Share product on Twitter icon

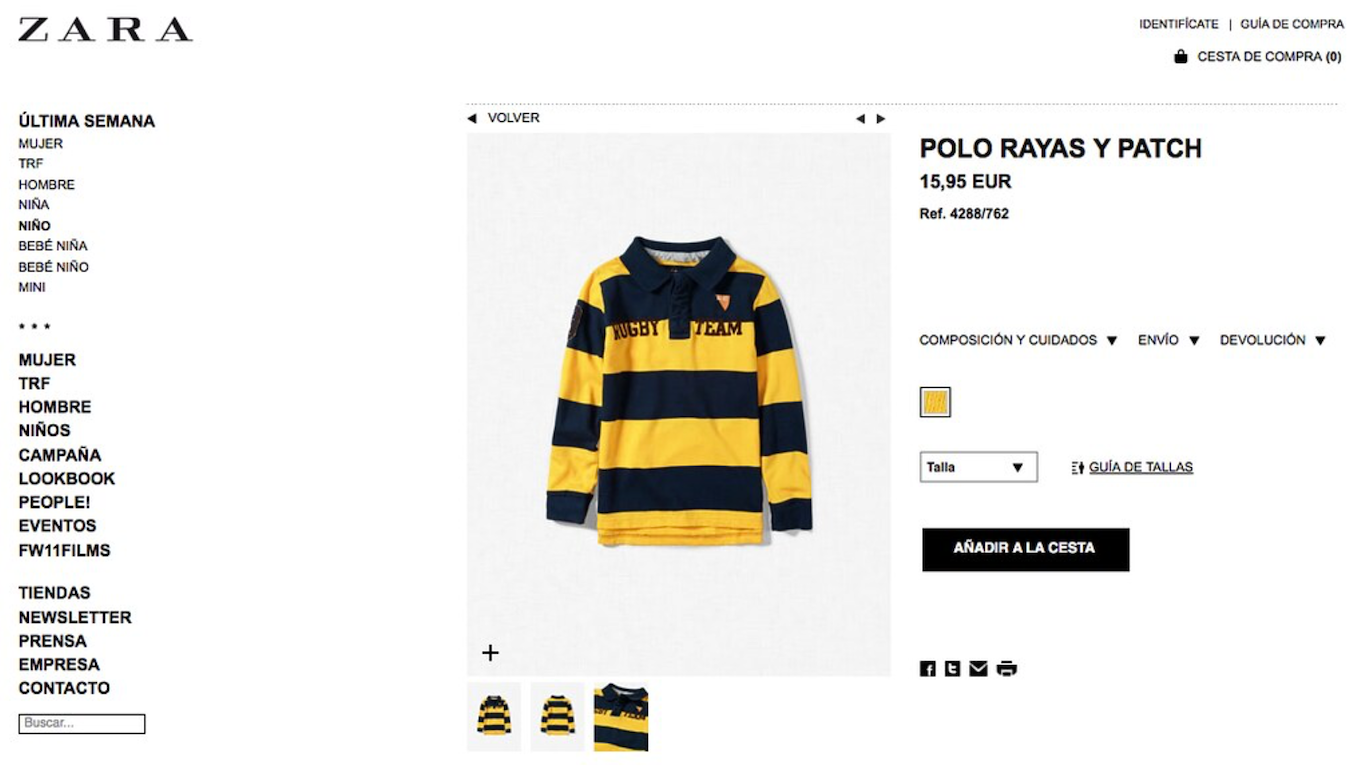pyautogui.click(x=952, y=669)
